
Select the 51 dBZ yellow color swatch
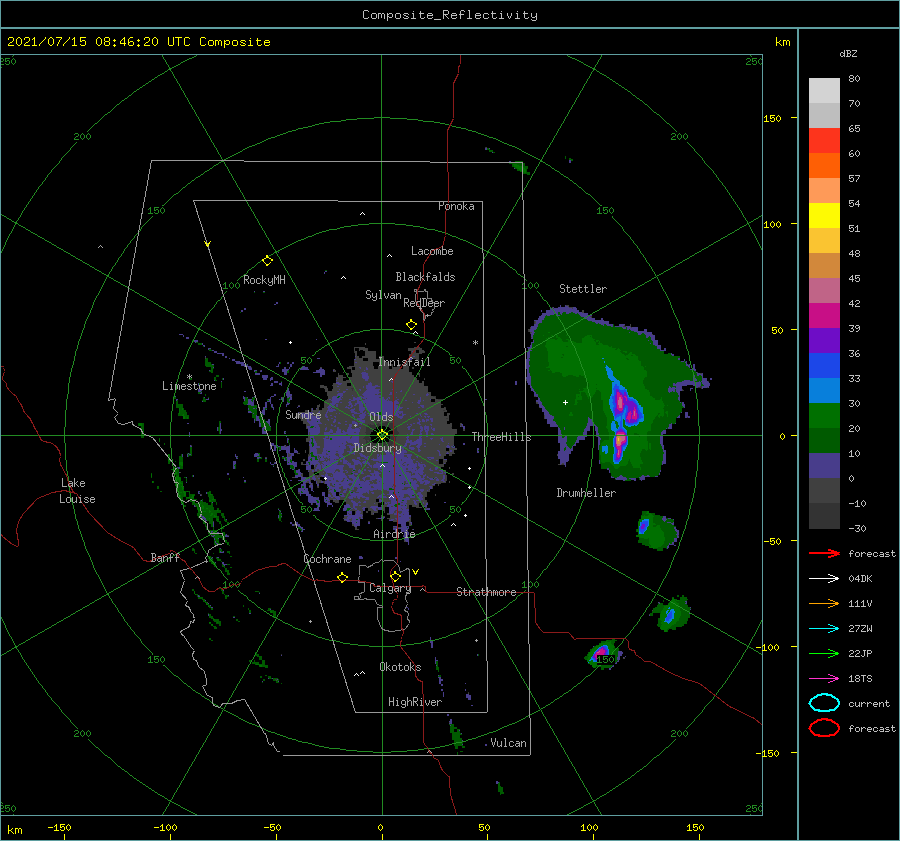point(824,215)
